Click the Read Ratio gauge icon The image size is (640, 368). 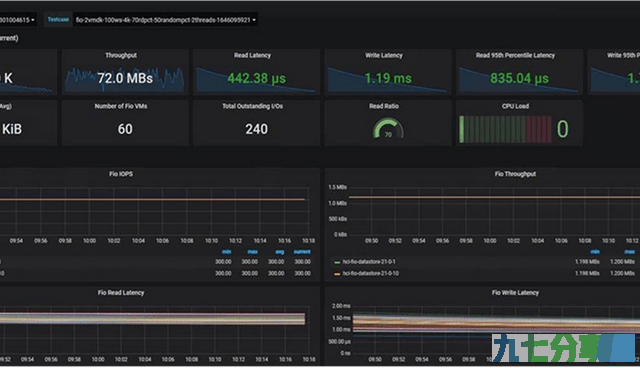(x=388, y=129)
